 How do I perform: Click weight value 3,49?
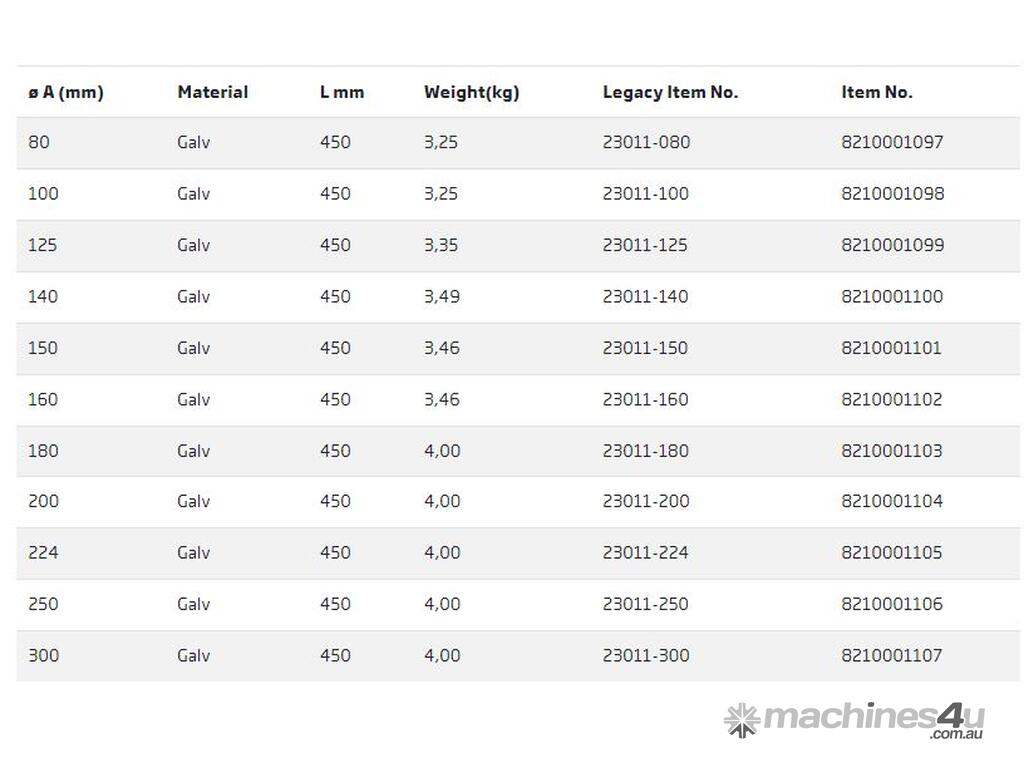(441, 296)
